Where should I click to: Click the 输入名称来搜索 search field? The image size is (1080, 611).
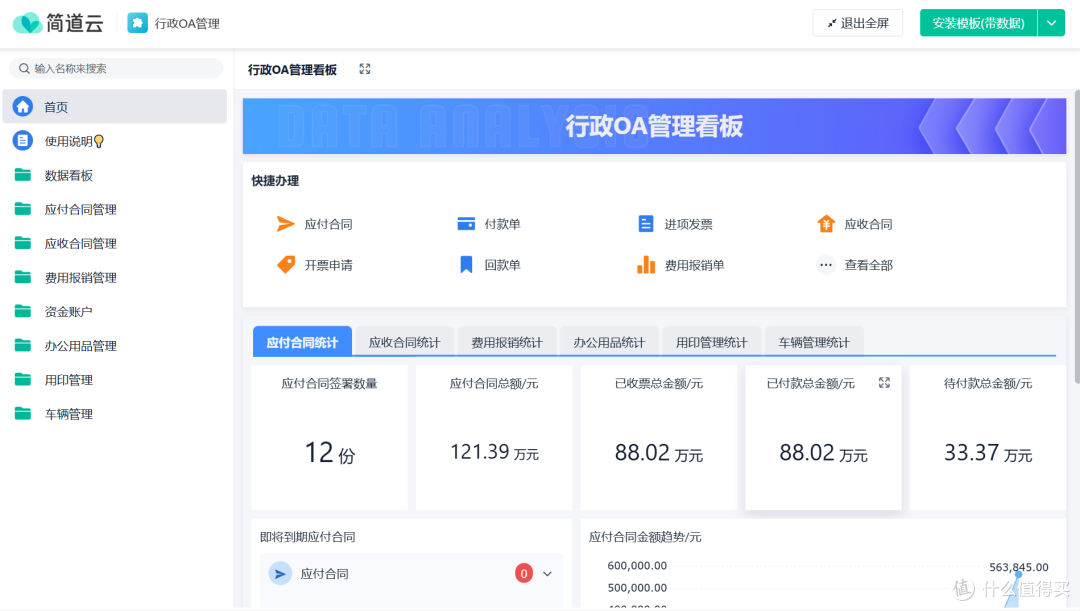pos(115,67)
